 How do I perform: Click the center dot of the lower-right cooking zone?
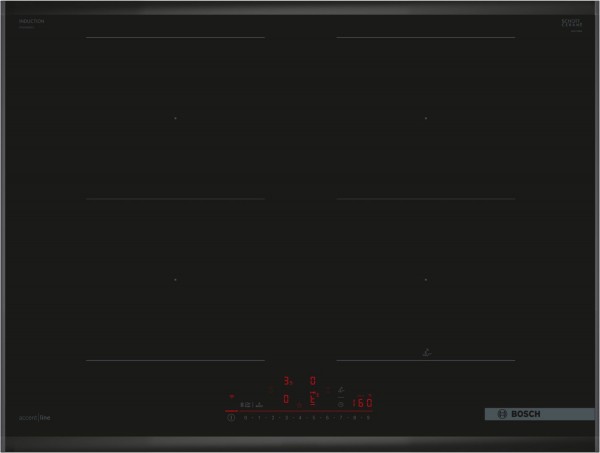pos(426,280)
